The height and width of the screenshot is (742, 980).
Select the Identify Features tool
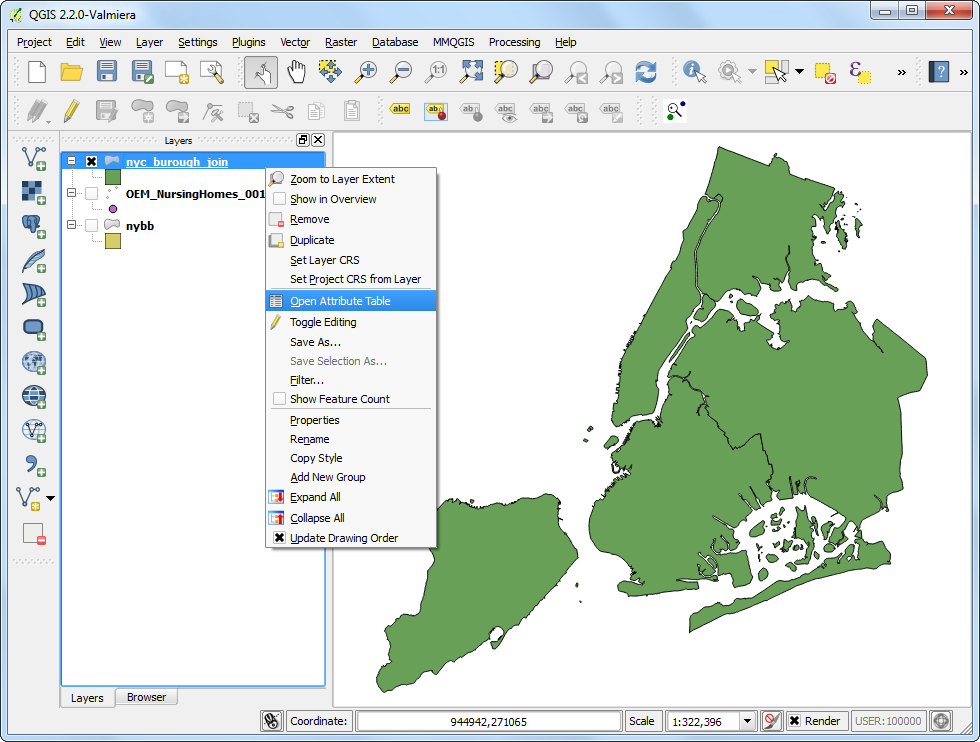tap(694, 72)
